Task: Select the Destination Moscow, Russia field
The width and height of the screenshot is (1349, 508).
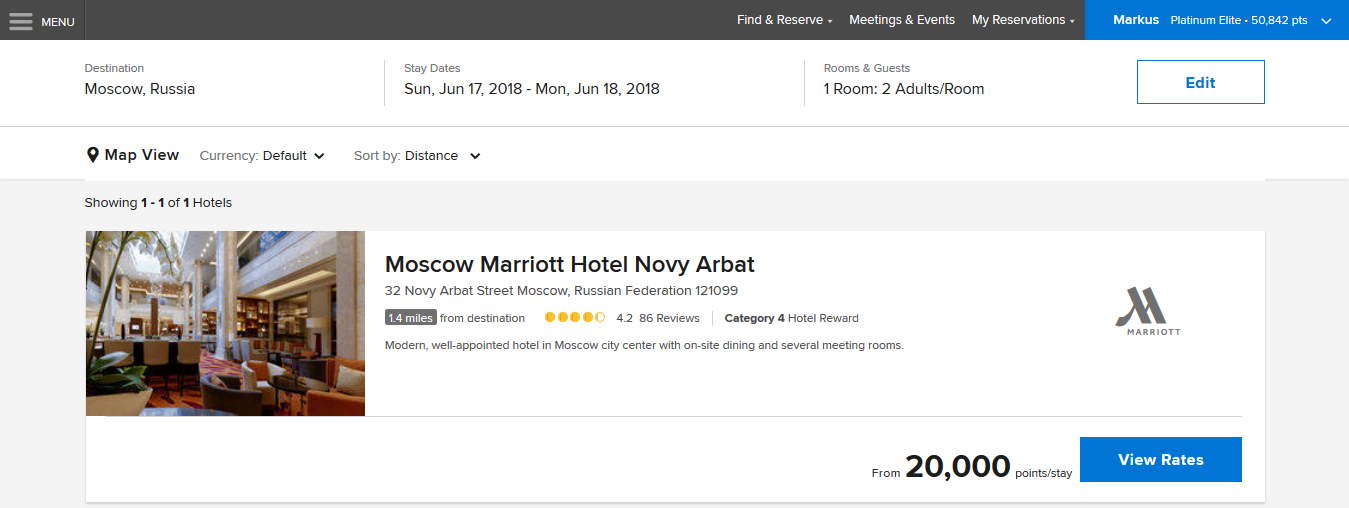Action: pos(140,89)
